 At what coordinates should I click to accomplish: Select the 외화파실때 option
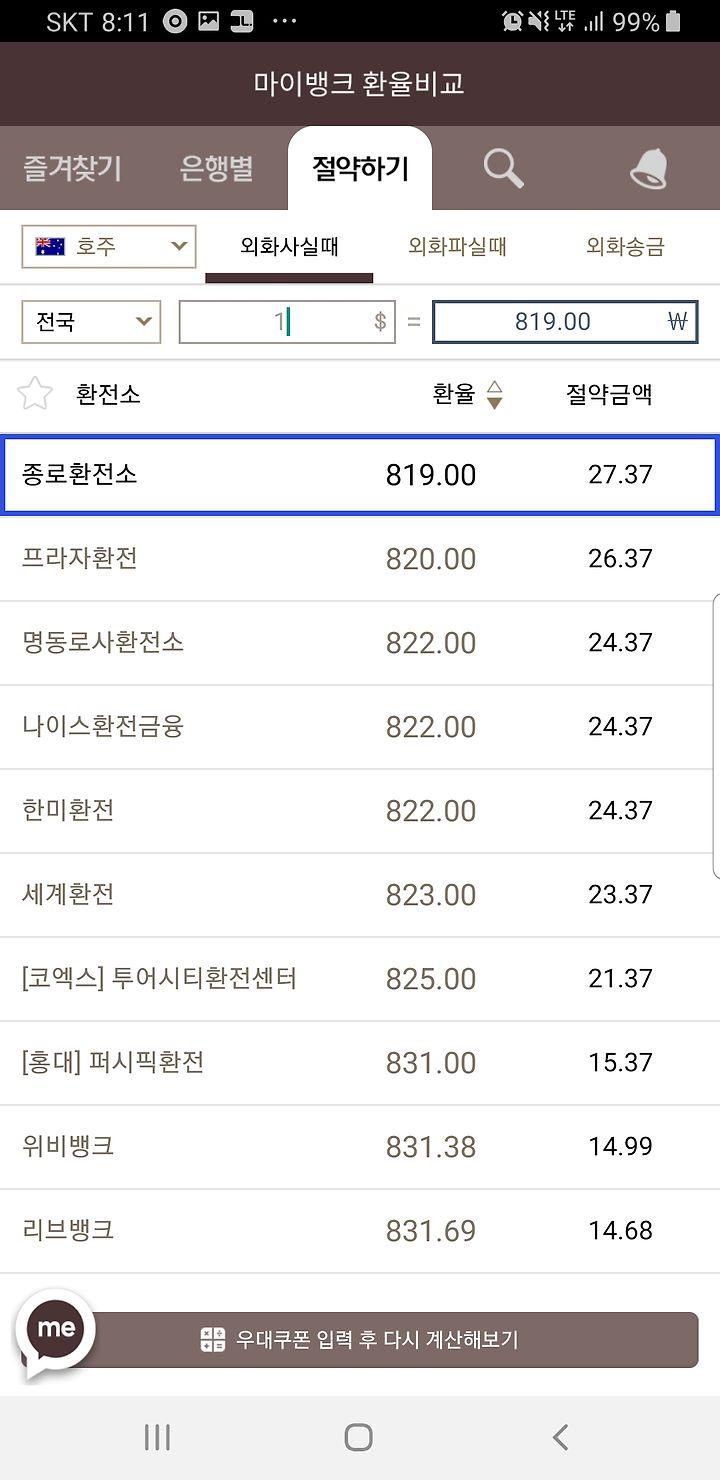pos(457,246)
